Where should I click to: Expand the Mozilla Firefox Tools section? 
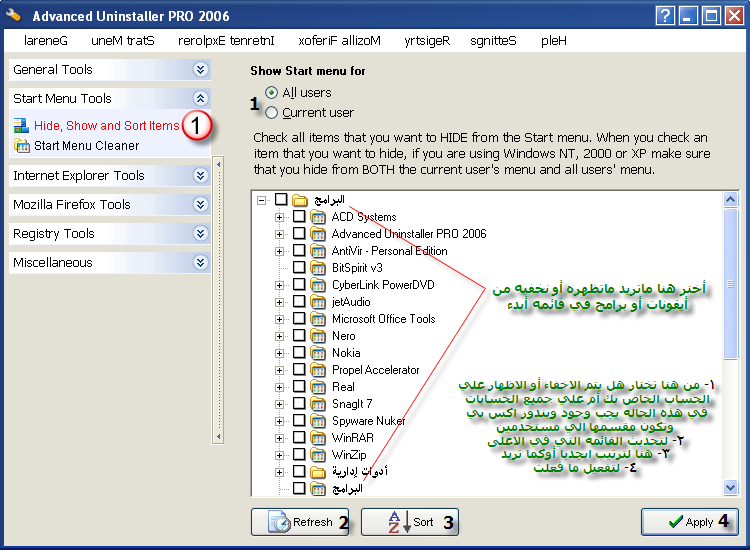pos(200,205)
